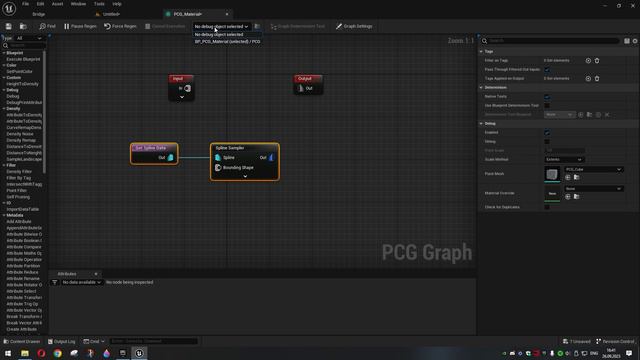Select Self Pruning in node palette
The width and height of the screenshot is (640, 360).
point(18,197)
